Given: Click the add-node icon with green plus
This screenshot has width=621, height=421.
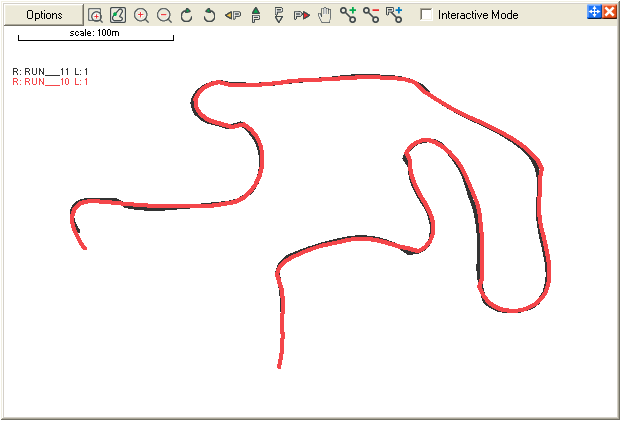Looking at the screenshot, I should (x=348, y=15).
